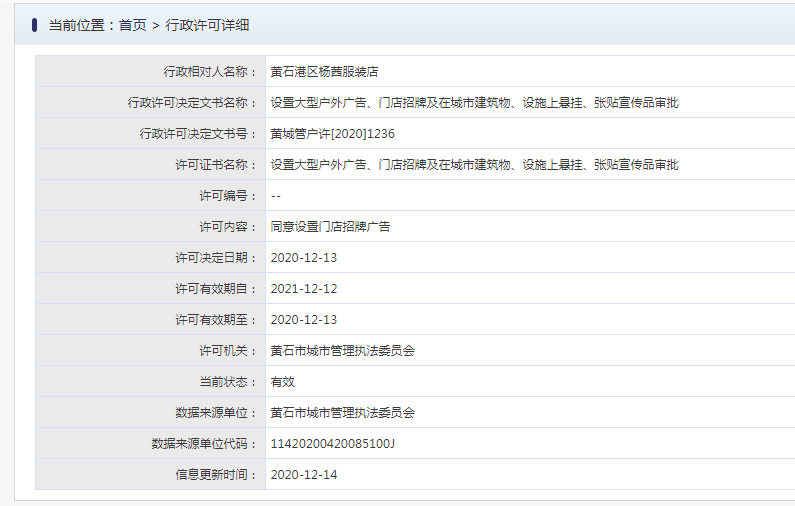Click the 当前状态 value 有效

[282, 382]
